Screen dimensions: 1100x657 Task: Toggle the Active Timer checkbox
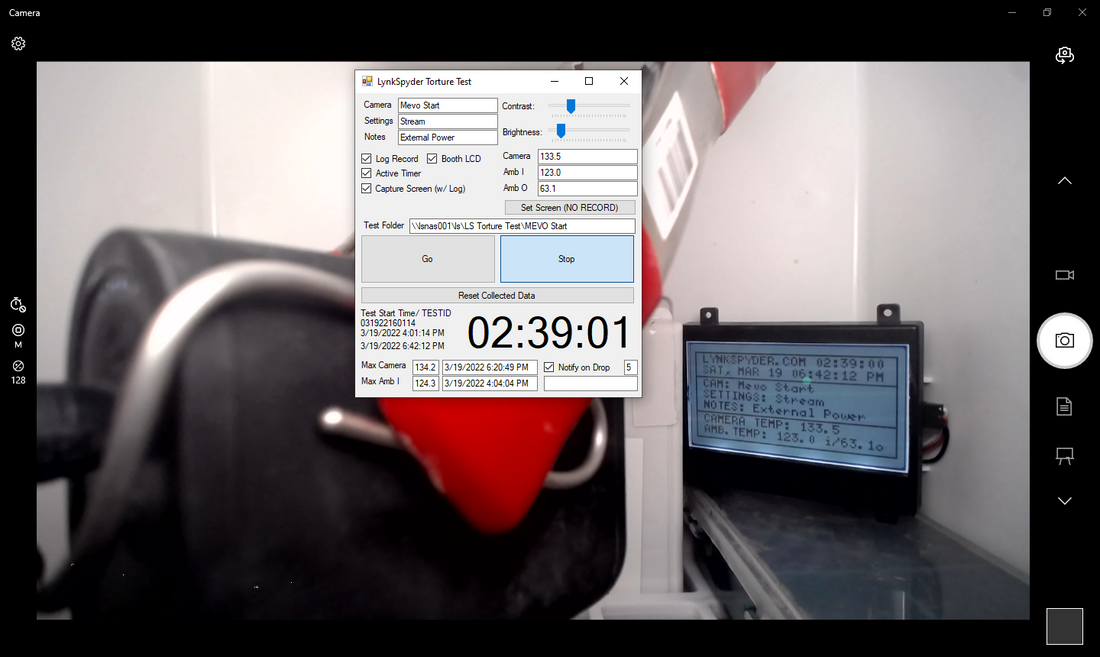pos(367,173)
